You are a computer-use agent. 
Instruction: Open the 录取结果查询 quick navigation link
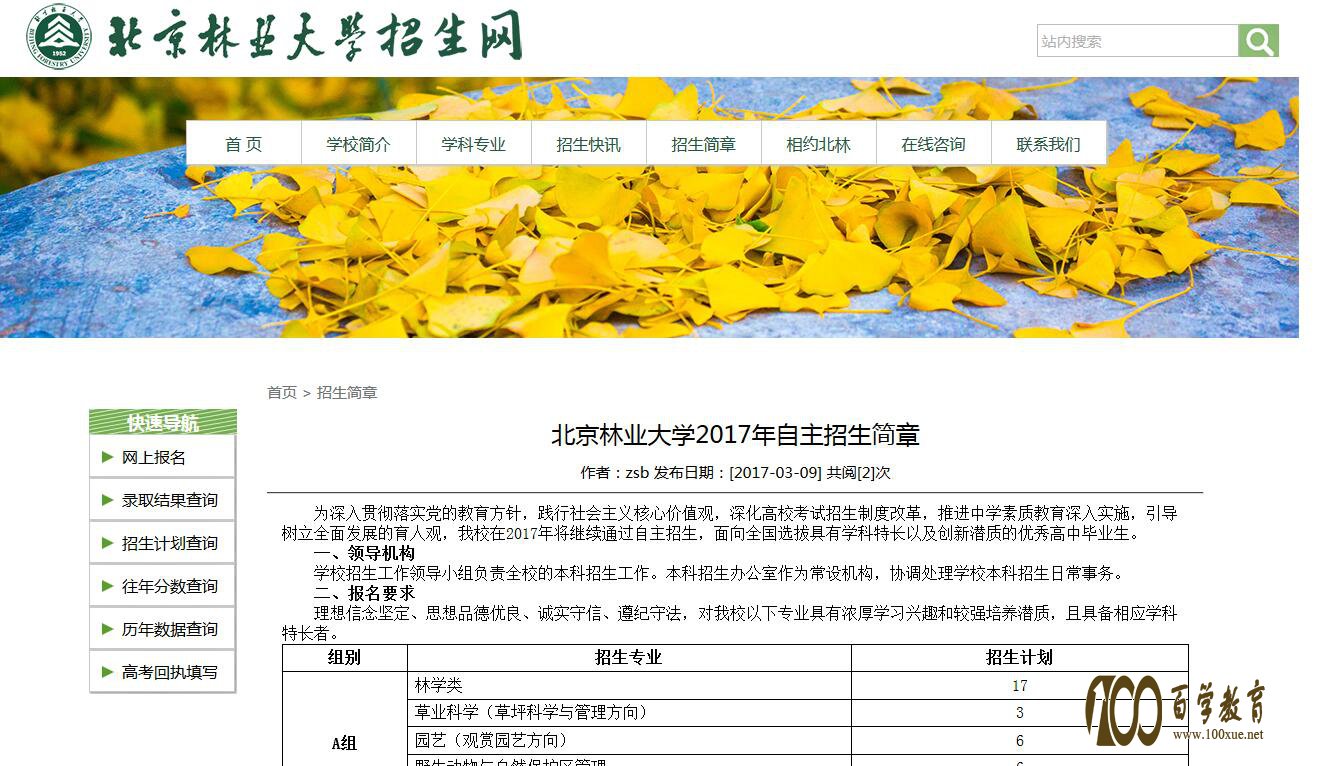pos(170,500)
